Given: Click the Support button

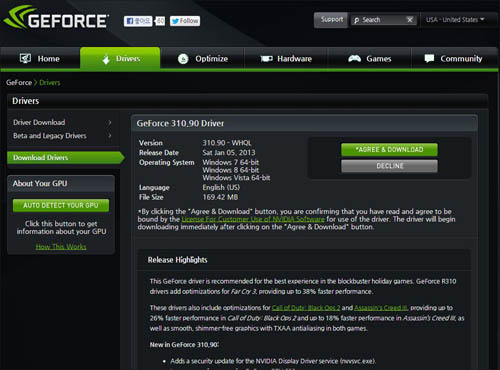Looking at the screenshot, I should pos(331,20).
